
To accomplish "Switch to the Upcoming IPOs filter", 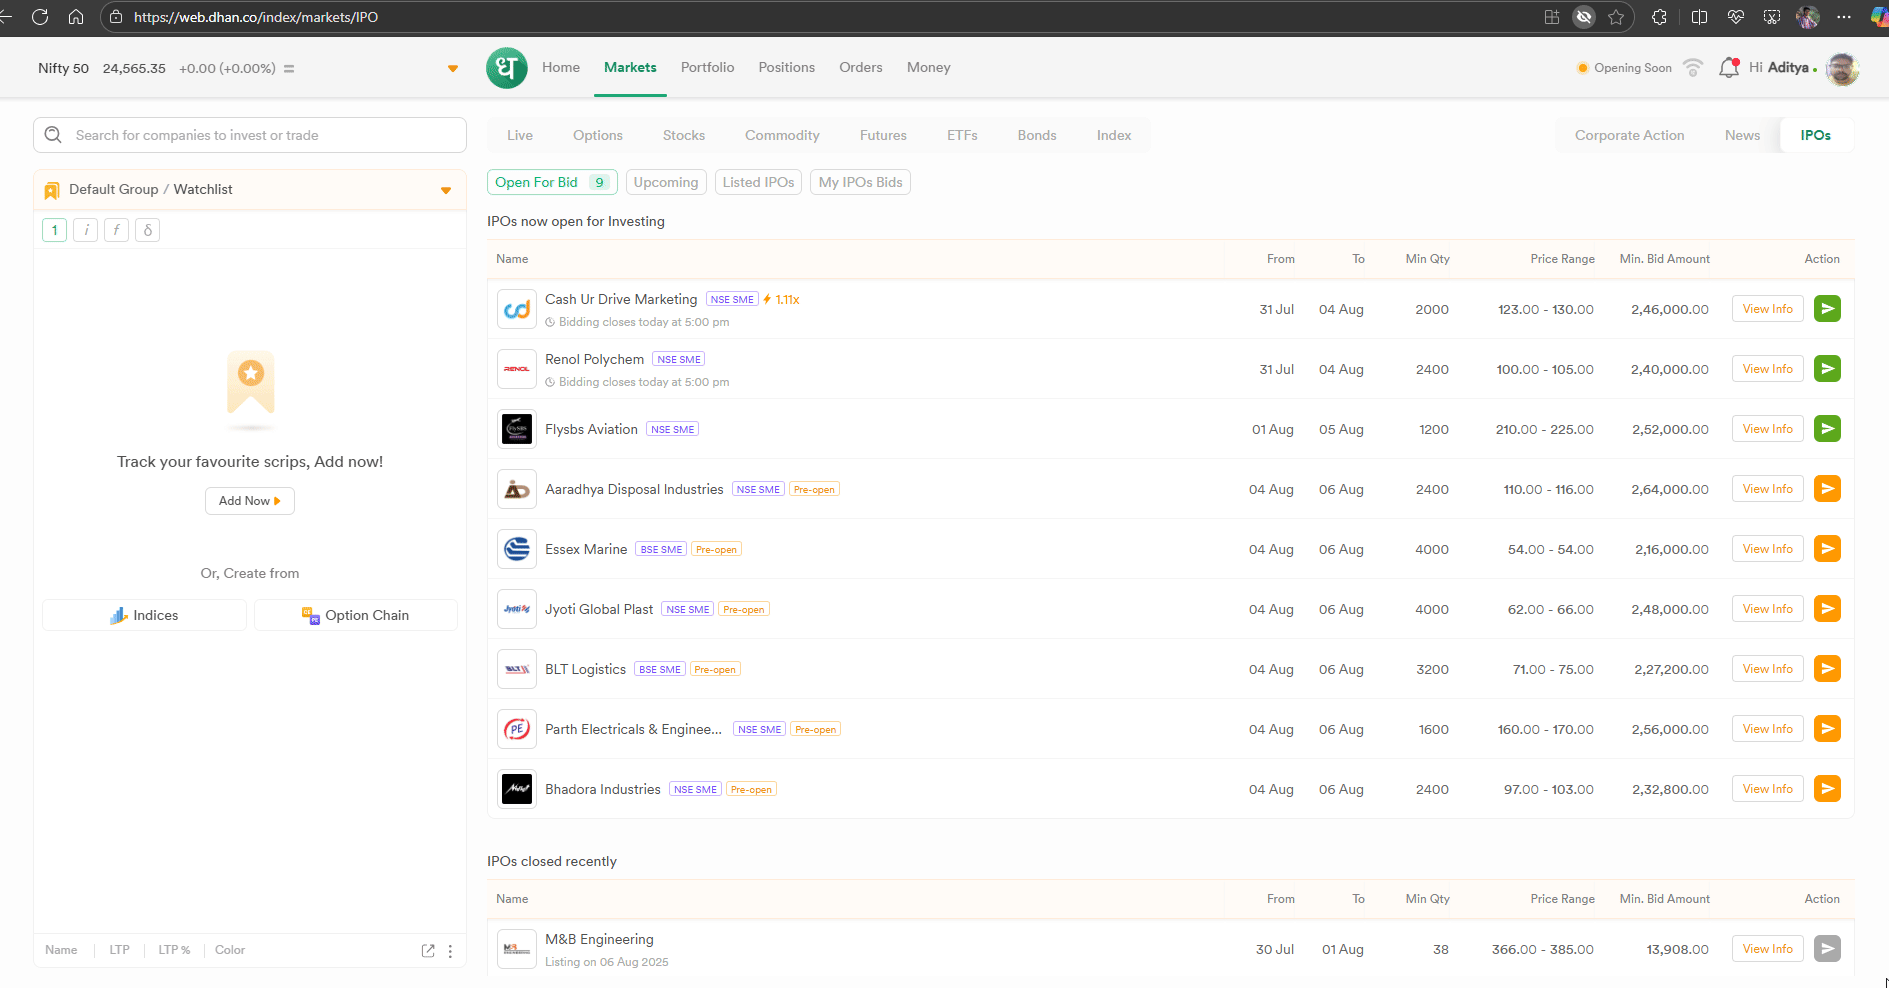I will click(666, 182).
